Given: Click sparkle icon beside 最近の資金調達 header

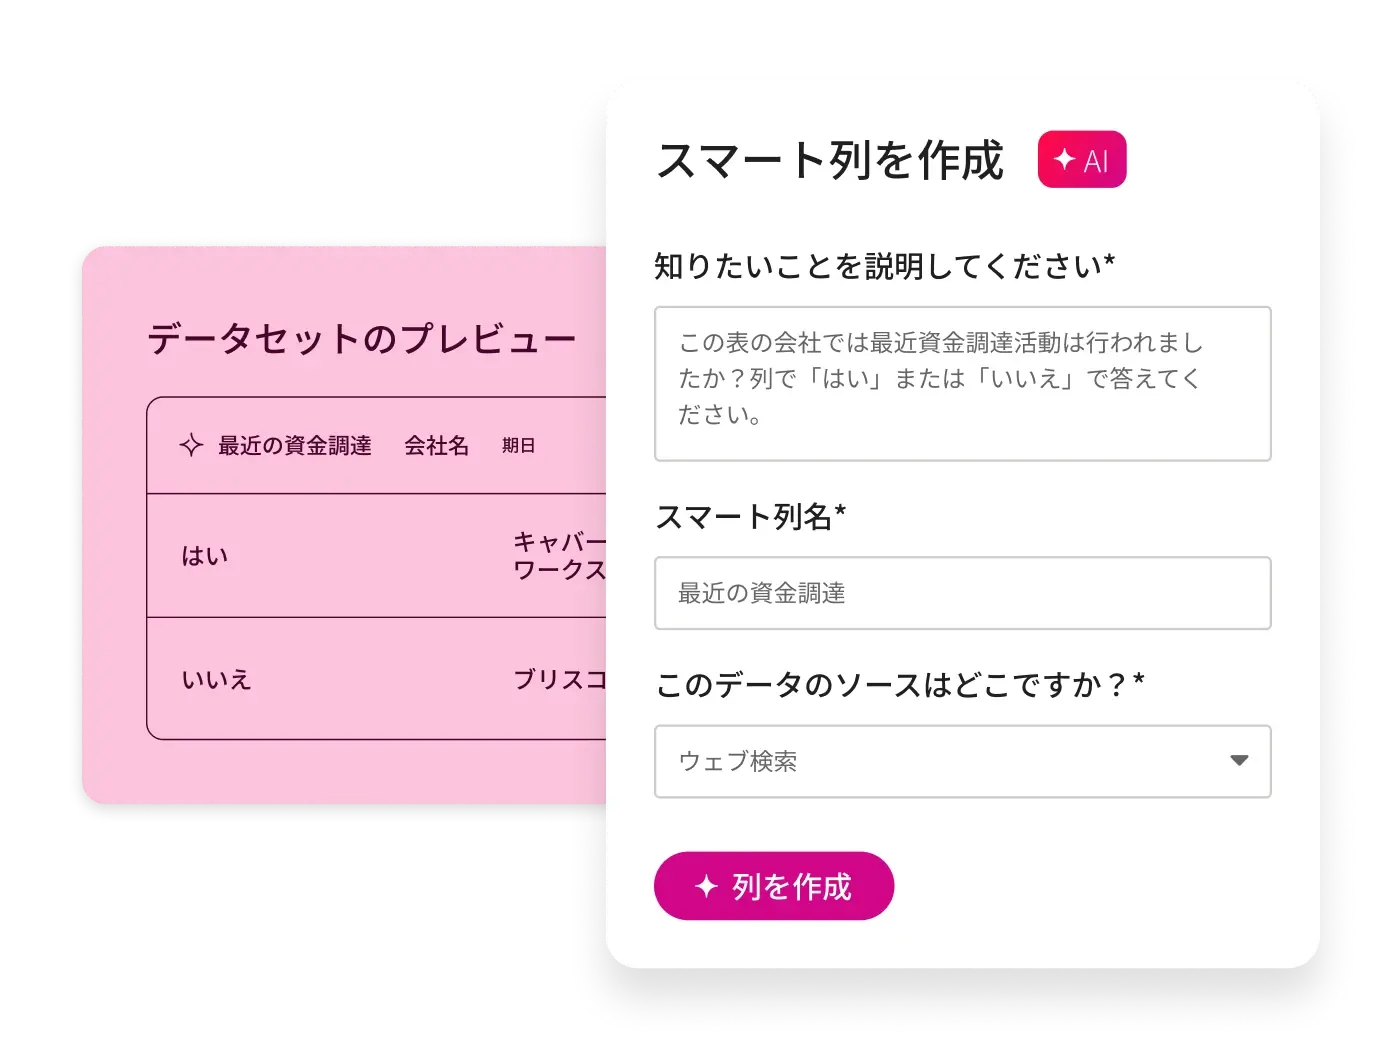Looking at the screenshot, I should tap(191, 445).
